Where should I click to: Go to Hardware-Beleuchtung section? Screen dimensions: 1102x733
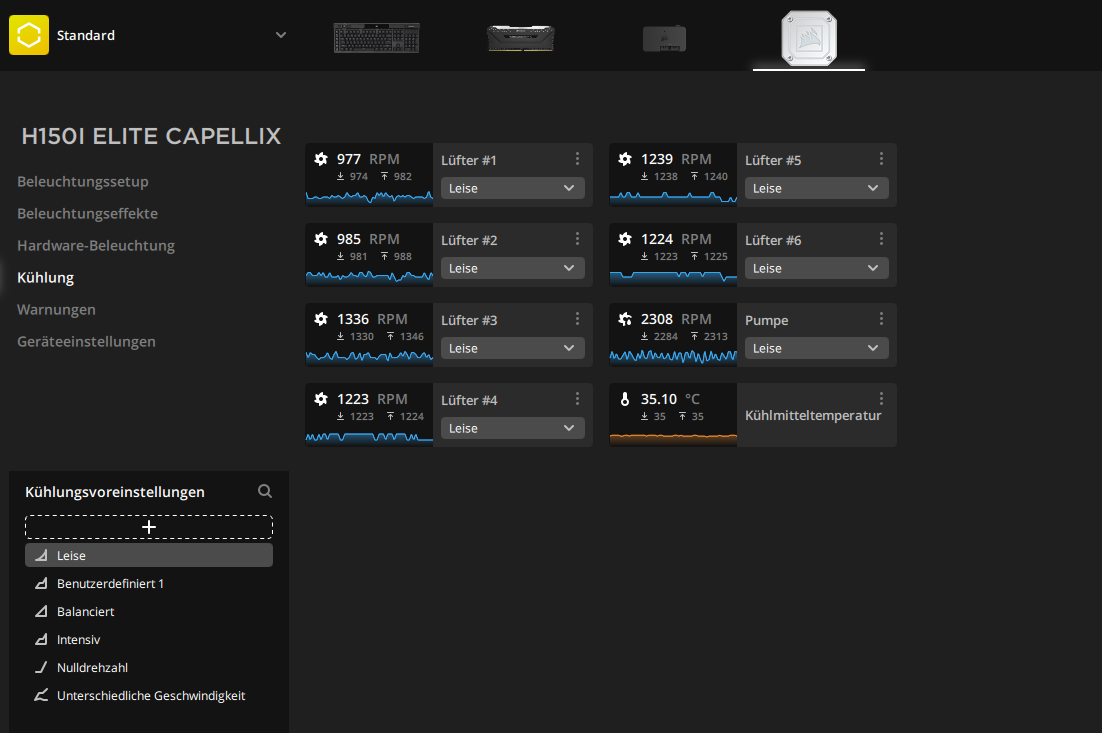pos(96,245)
